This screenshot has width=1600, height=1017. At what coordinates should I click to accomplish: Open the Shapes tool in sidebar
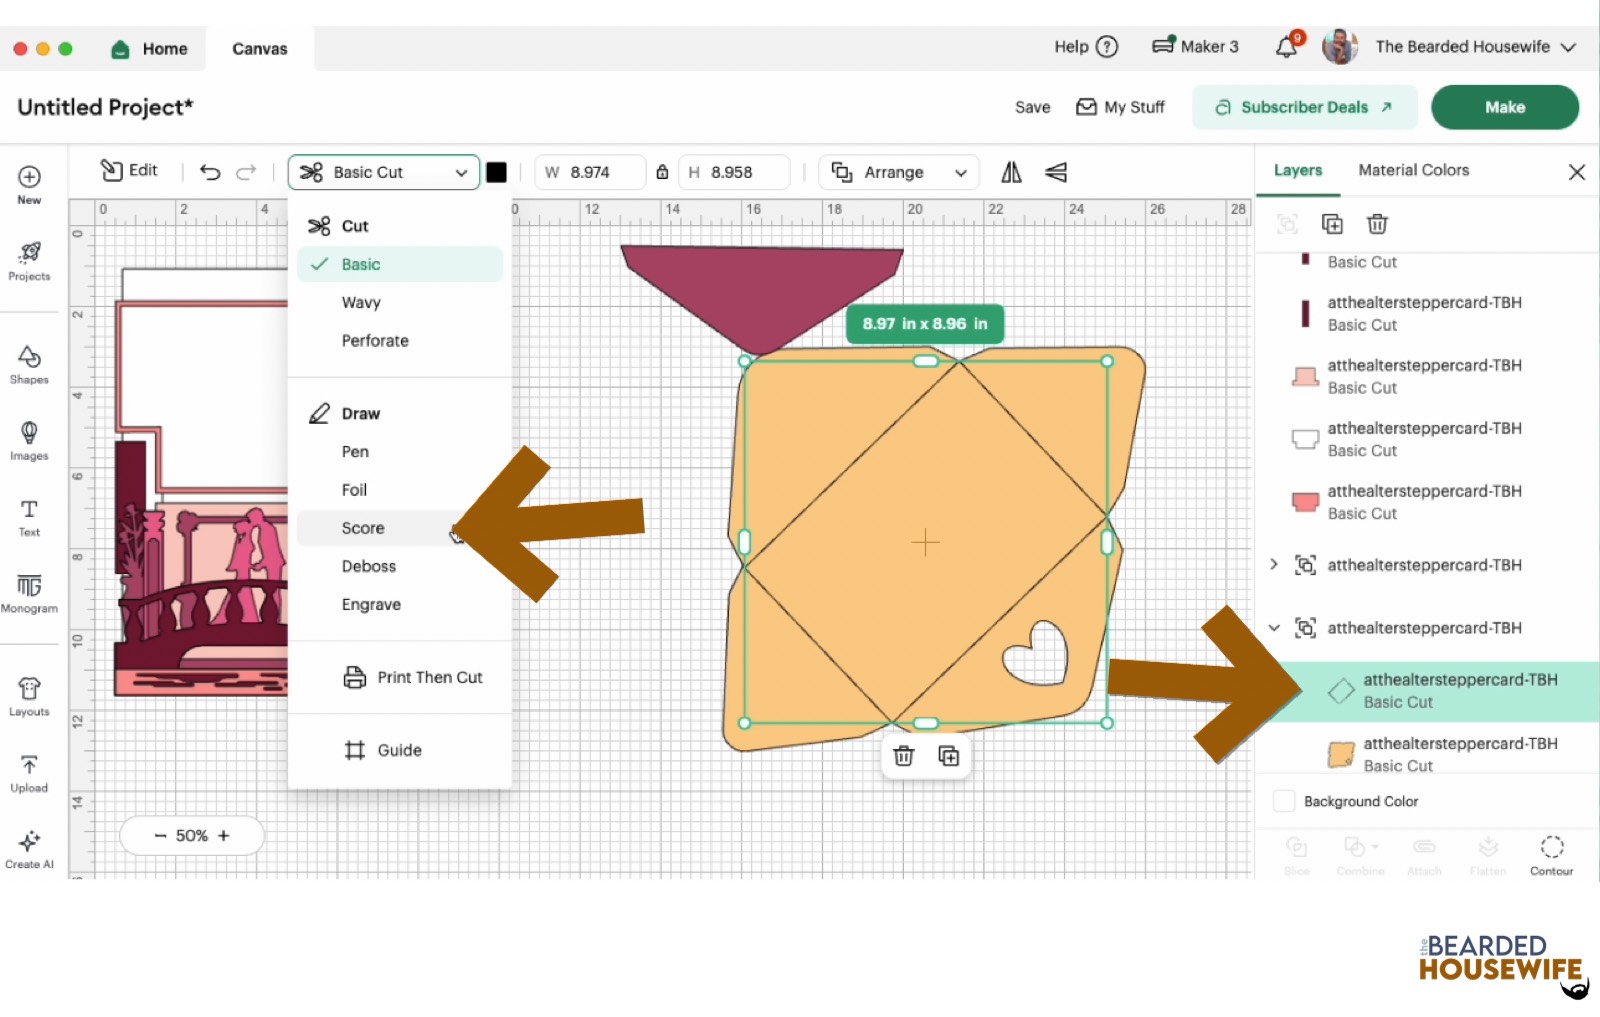point(29,364)
